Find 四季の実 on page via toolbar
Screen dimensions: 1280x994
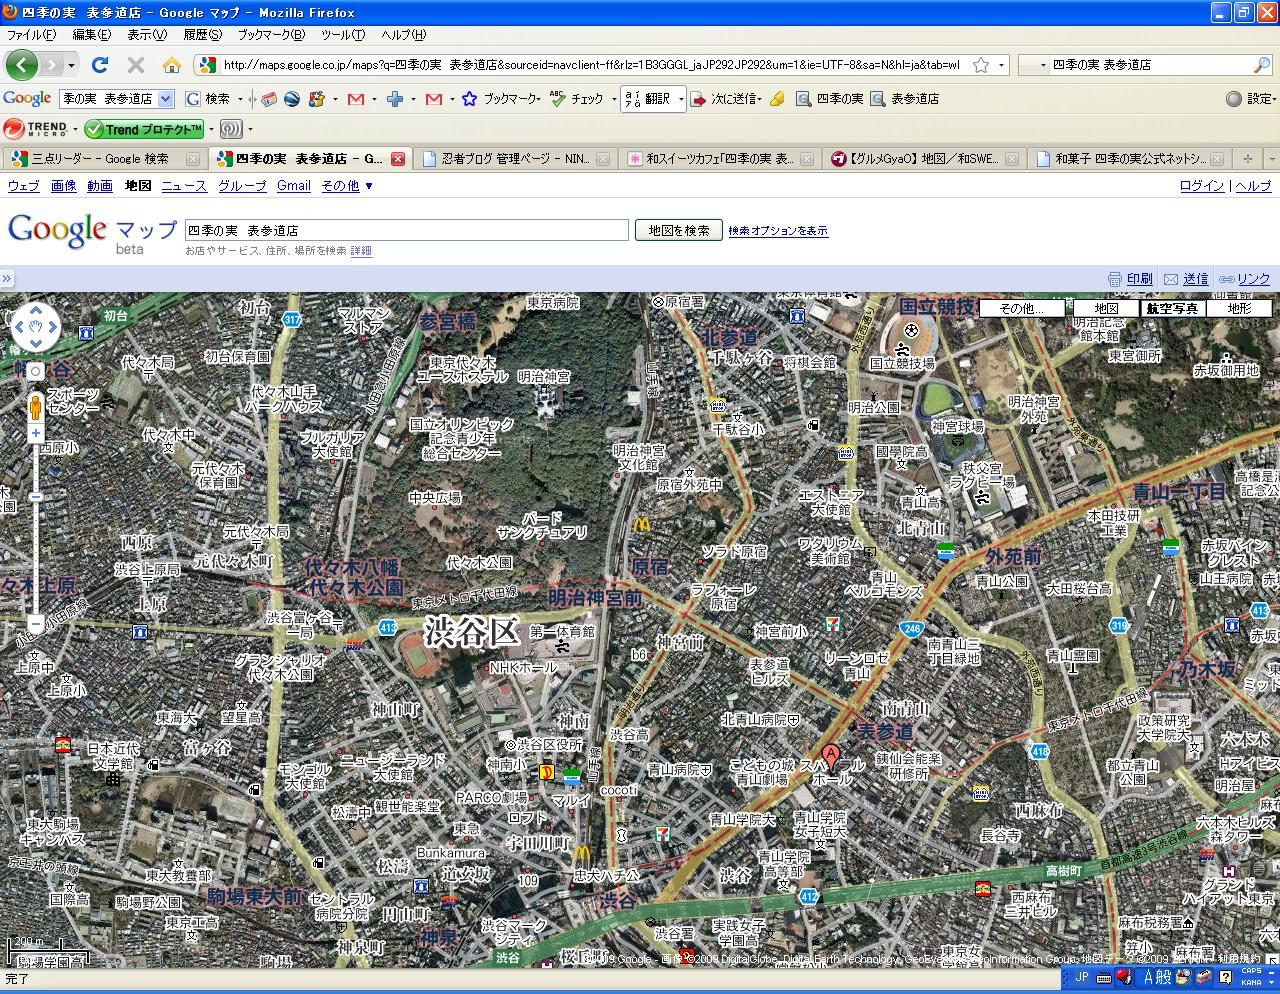(x=830, y=99)
